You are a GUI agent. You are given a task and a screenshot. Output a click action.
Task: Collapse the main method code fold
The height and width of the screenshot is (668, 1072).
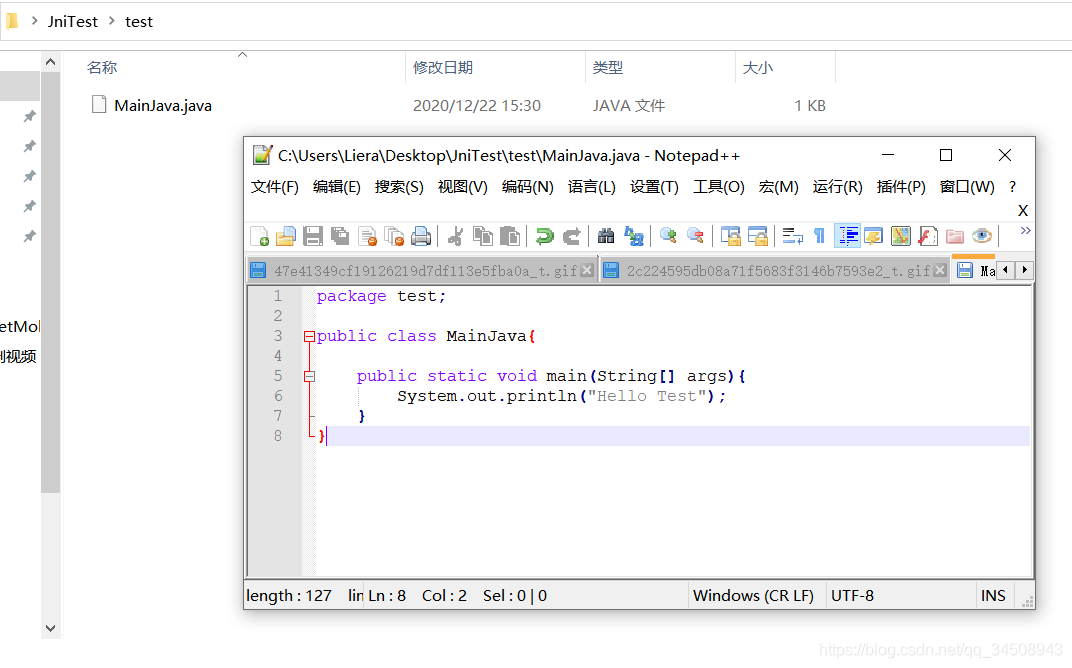coord(310,376)
